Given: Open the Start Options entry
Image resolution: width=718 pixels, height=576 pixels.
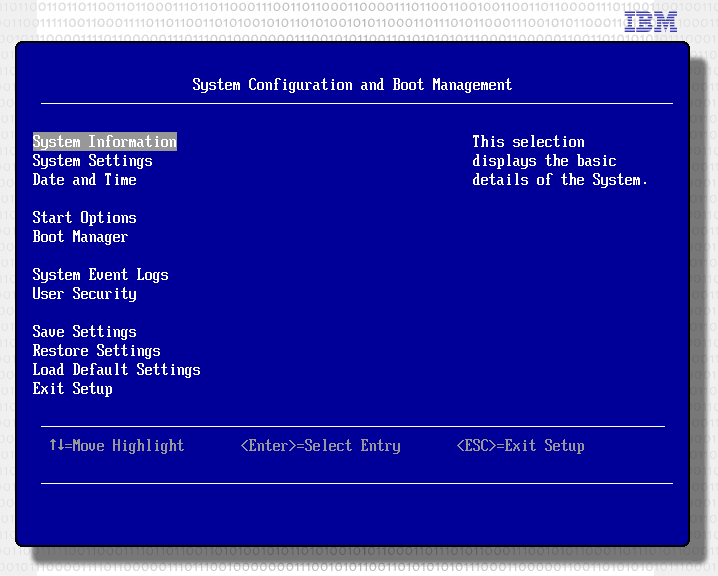Looking at the screenshot, I should tap(85, 218).
